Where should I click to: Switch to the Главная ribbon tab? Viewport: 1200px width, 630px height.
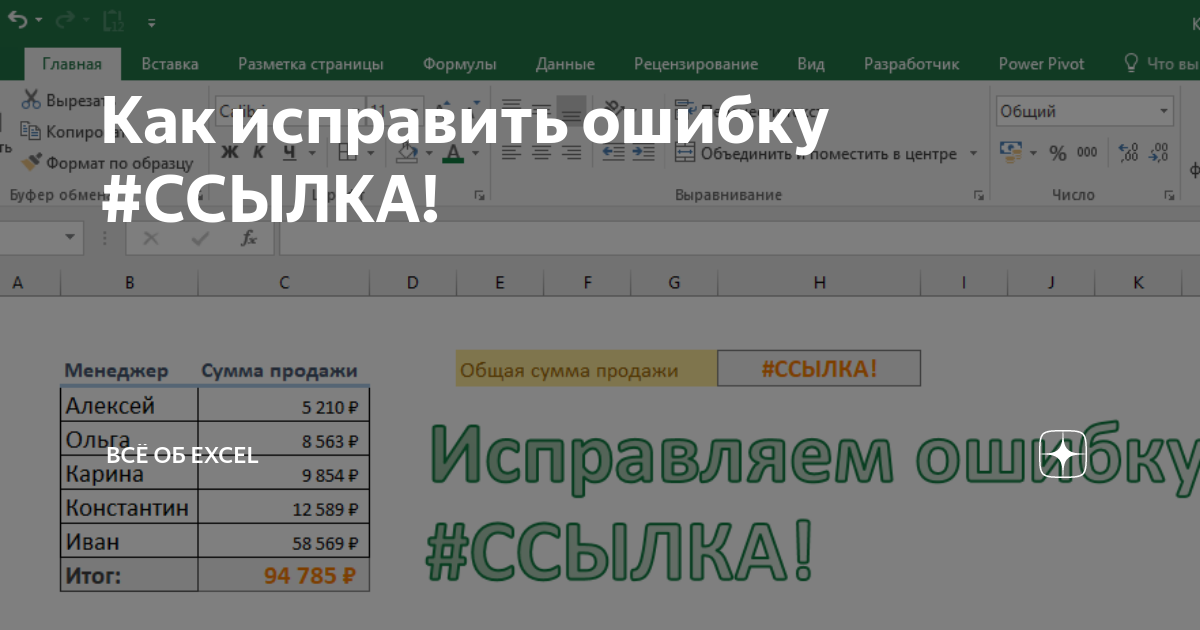coord(72,64)
